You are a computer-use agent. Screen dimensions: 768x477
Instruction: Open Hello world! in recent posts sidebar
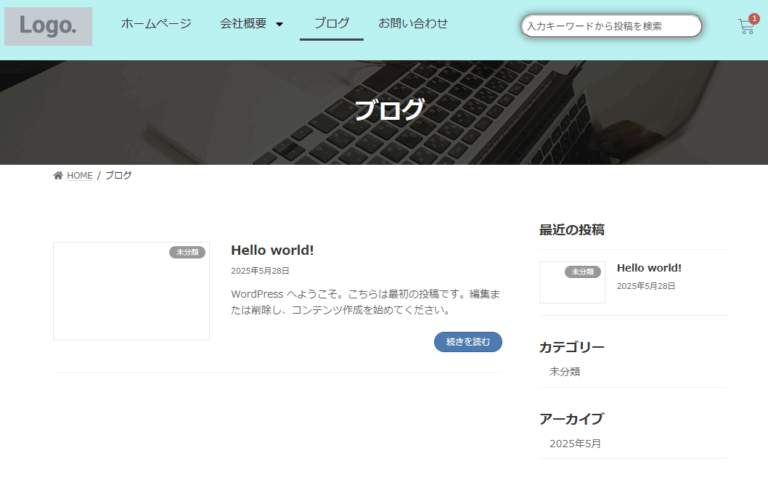pos(649,268)
